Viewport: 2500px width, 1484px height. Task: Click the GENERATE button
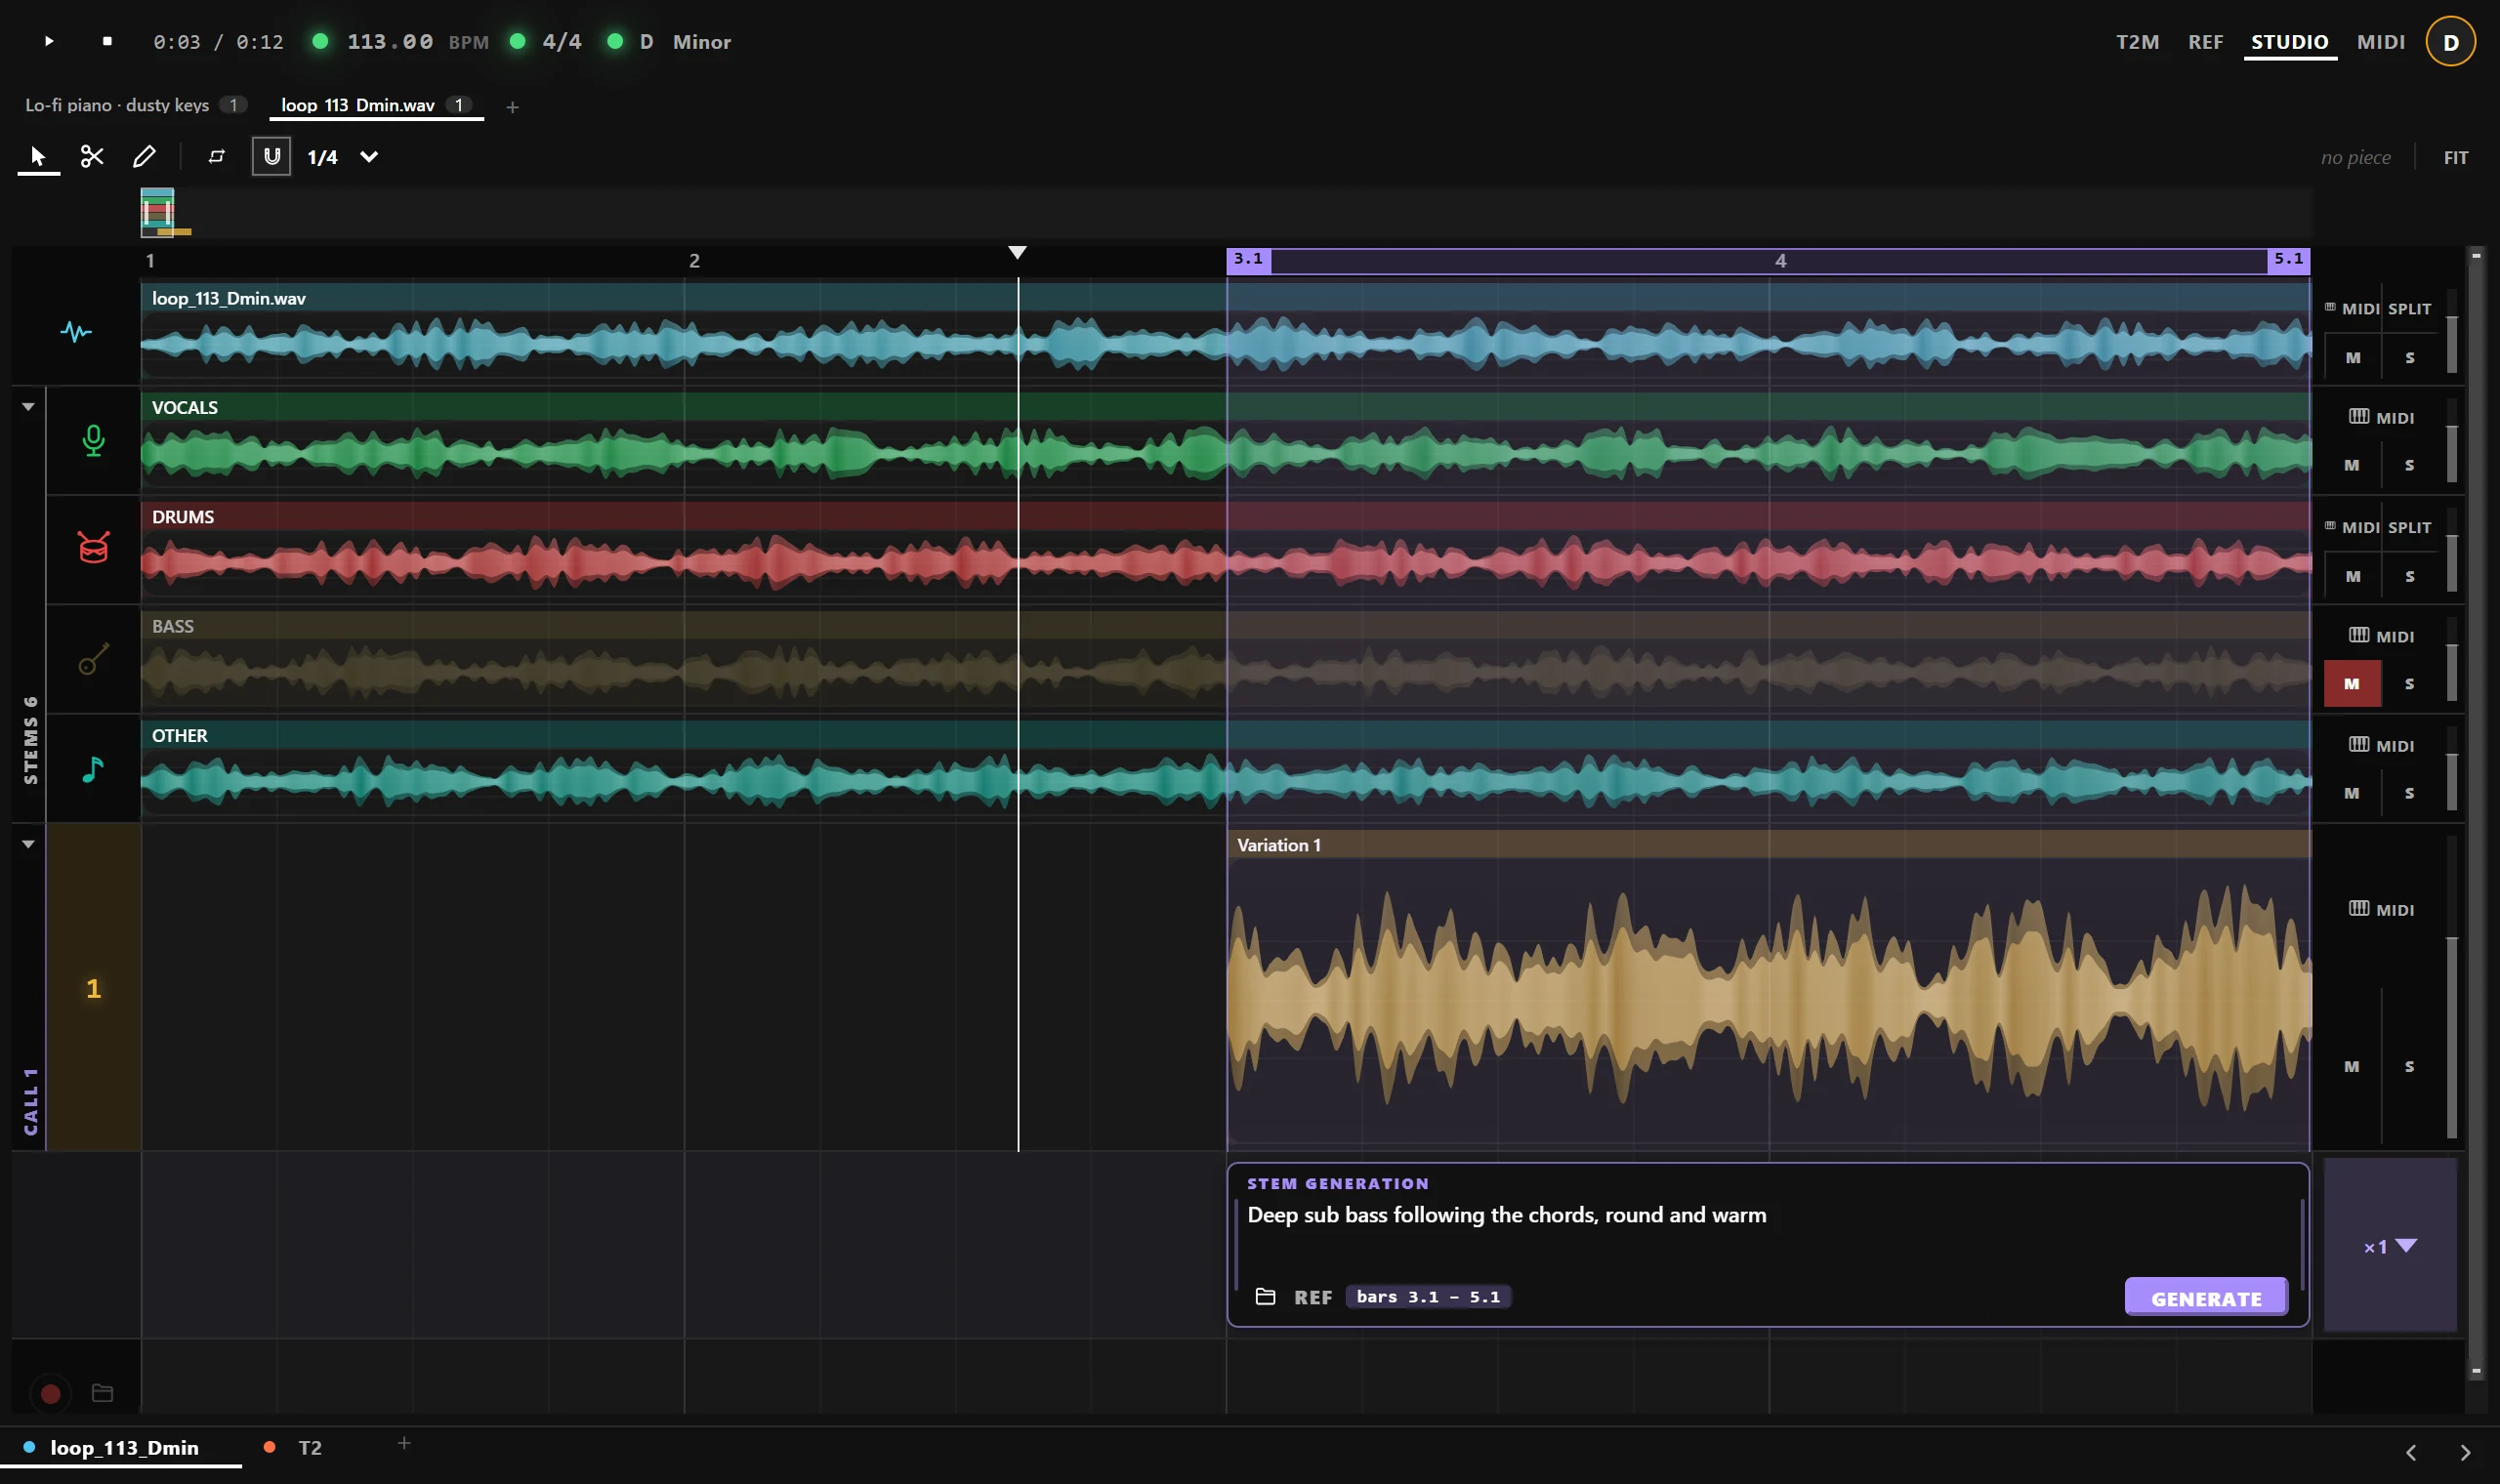point(2206,1298)
